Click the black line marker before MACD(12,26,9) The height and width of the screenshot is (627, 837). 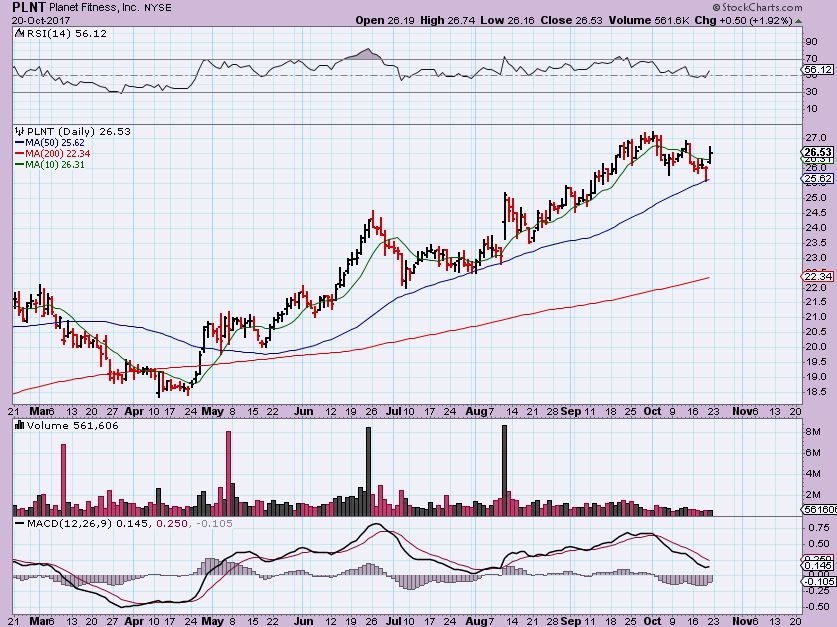tap(20, 523)
